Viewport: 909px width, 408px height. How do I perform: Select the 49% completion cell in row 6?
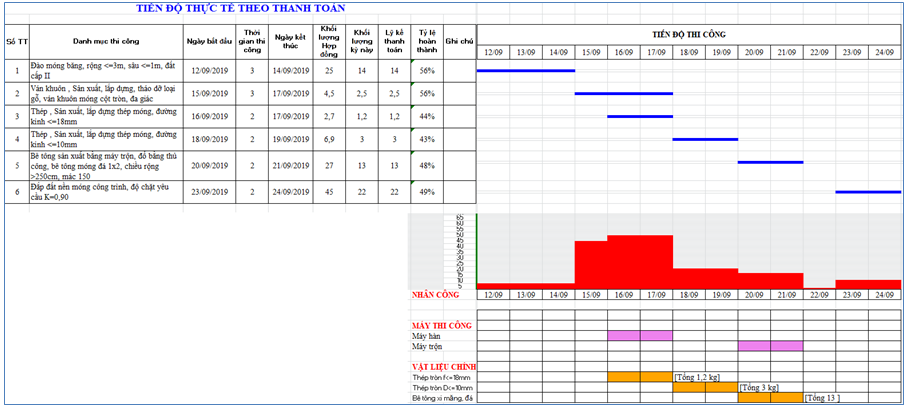(x=427, y=192)
